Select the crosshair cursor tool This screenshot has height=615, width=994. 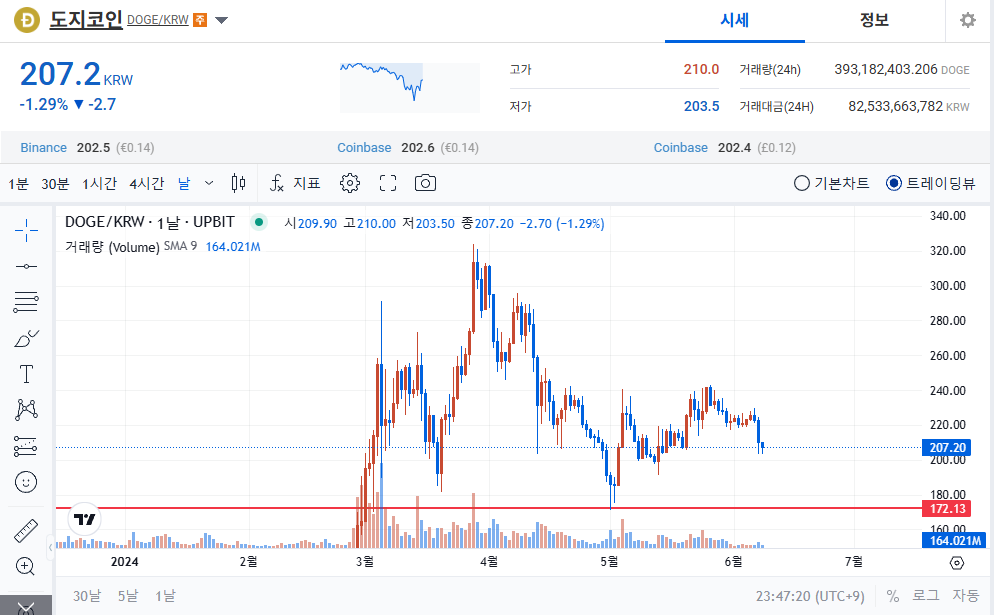coord(26,230)
